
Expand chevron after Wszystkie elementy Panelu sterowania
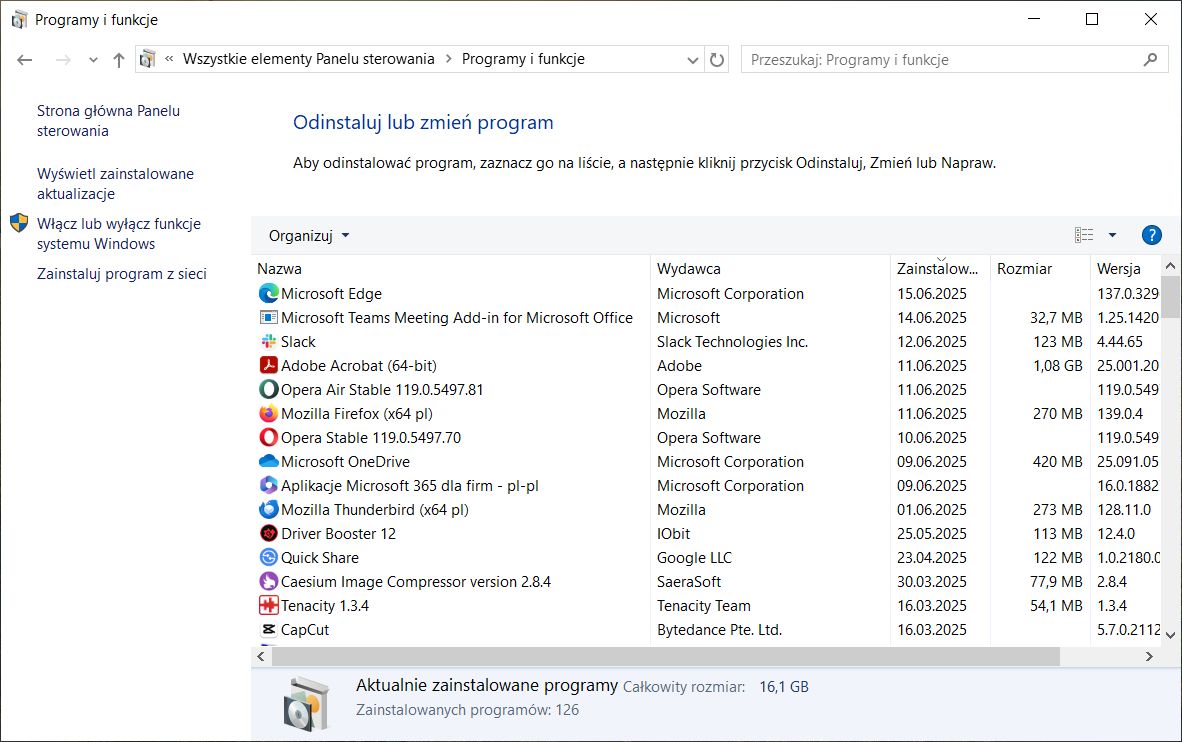449,59
